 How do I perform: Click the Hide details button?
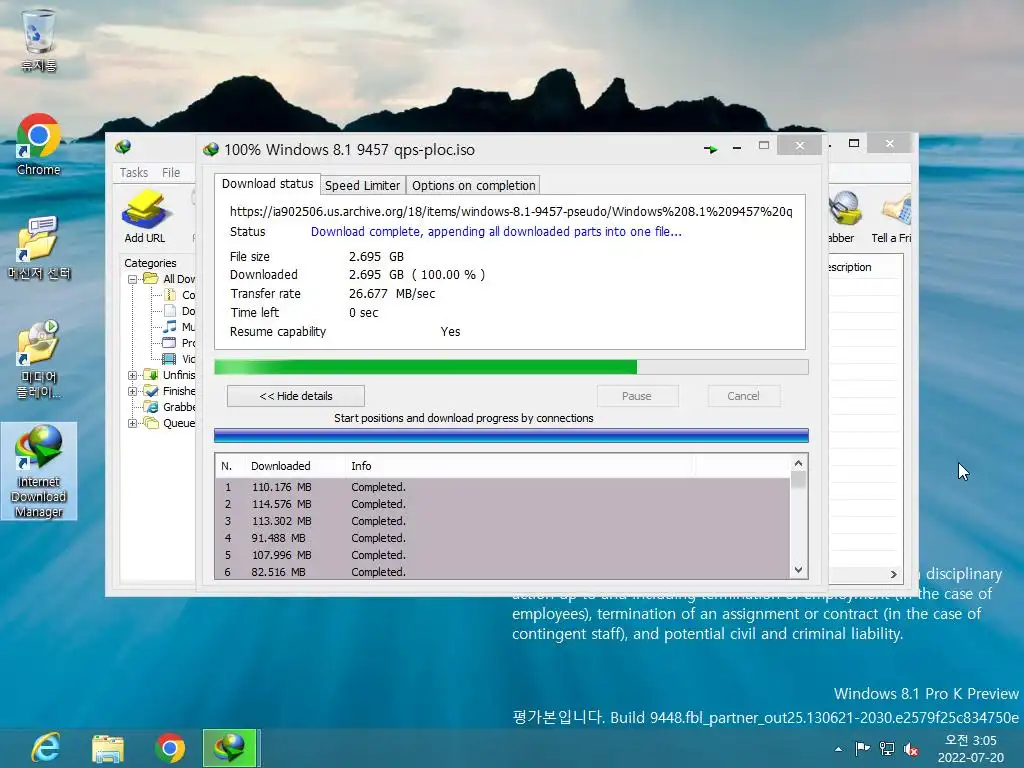296,396
